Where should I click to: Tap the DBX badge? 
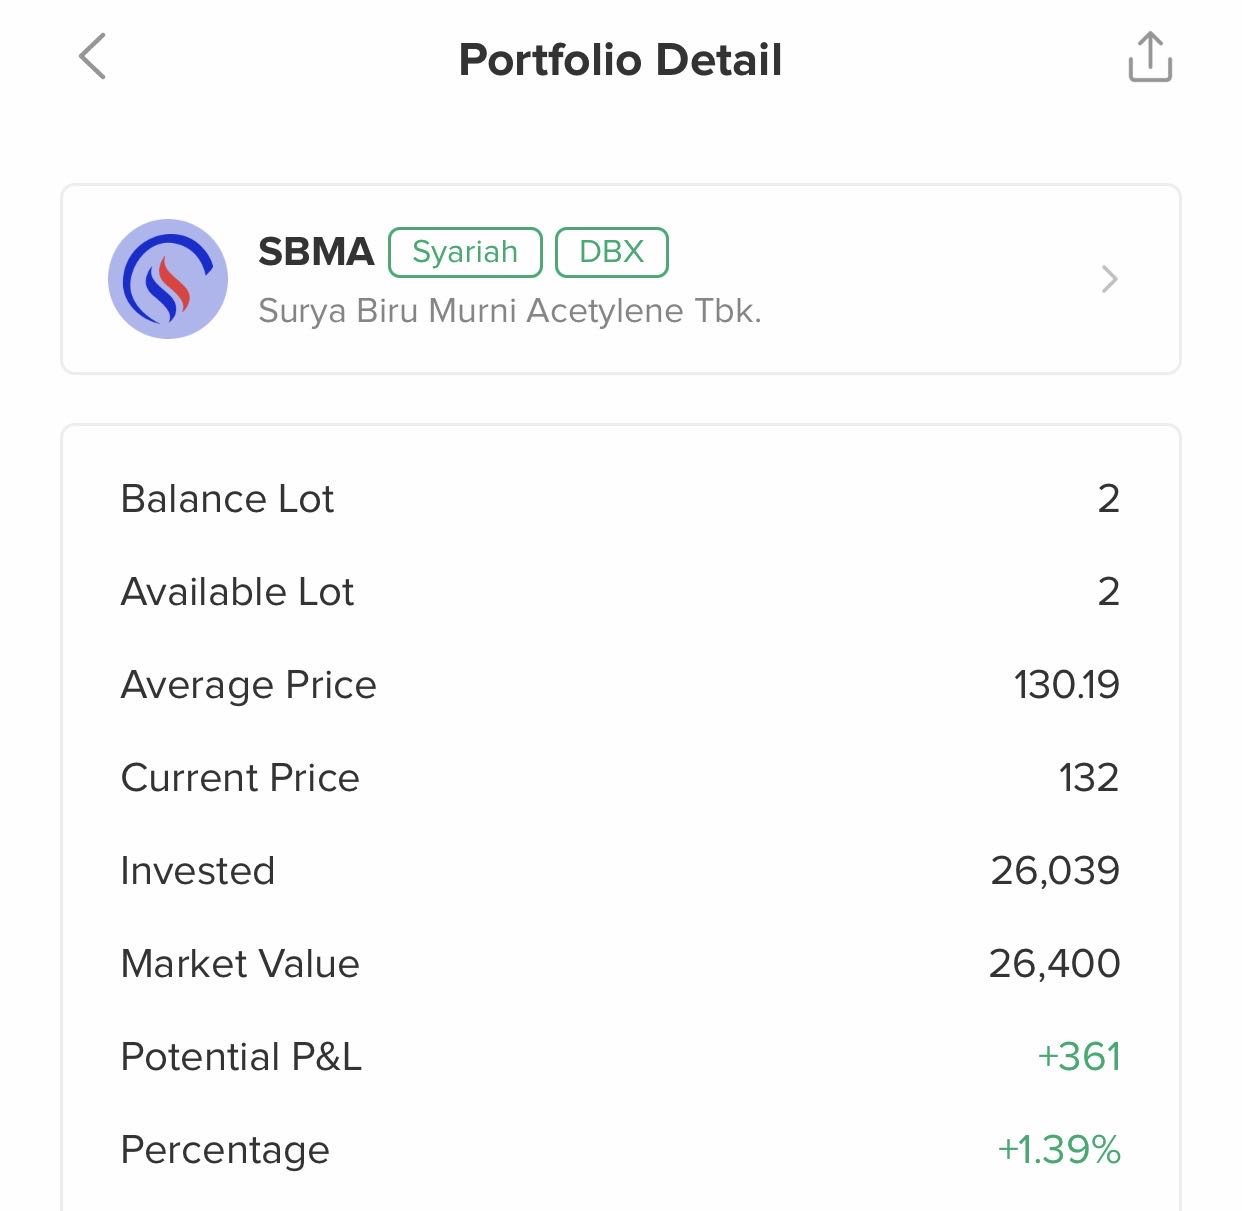[x=611, y=252]
